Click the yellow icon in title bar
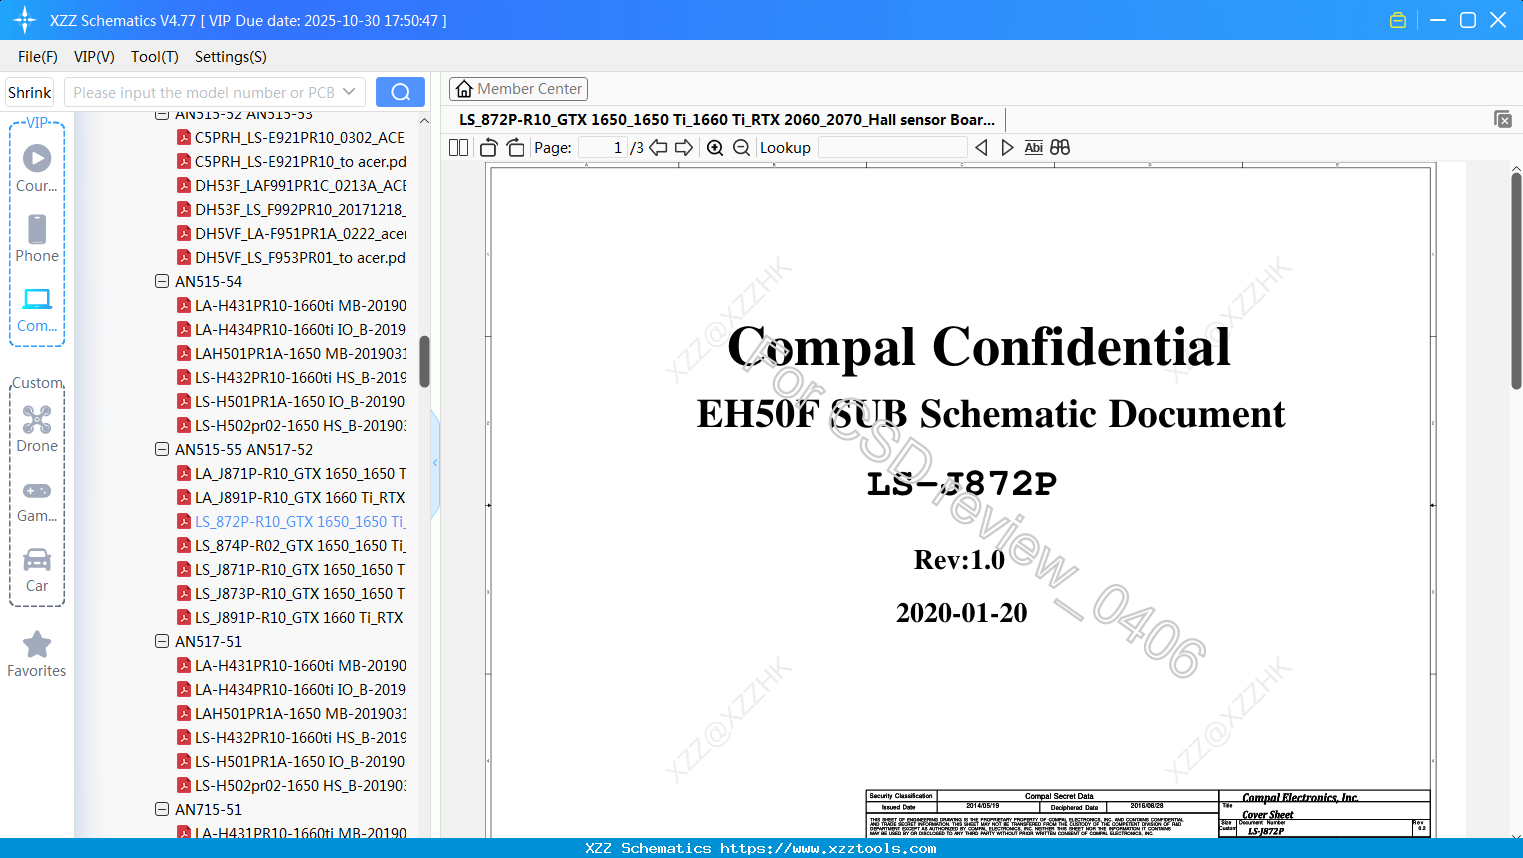Viewport: 1523px width, 858px height. point(1398,20)
